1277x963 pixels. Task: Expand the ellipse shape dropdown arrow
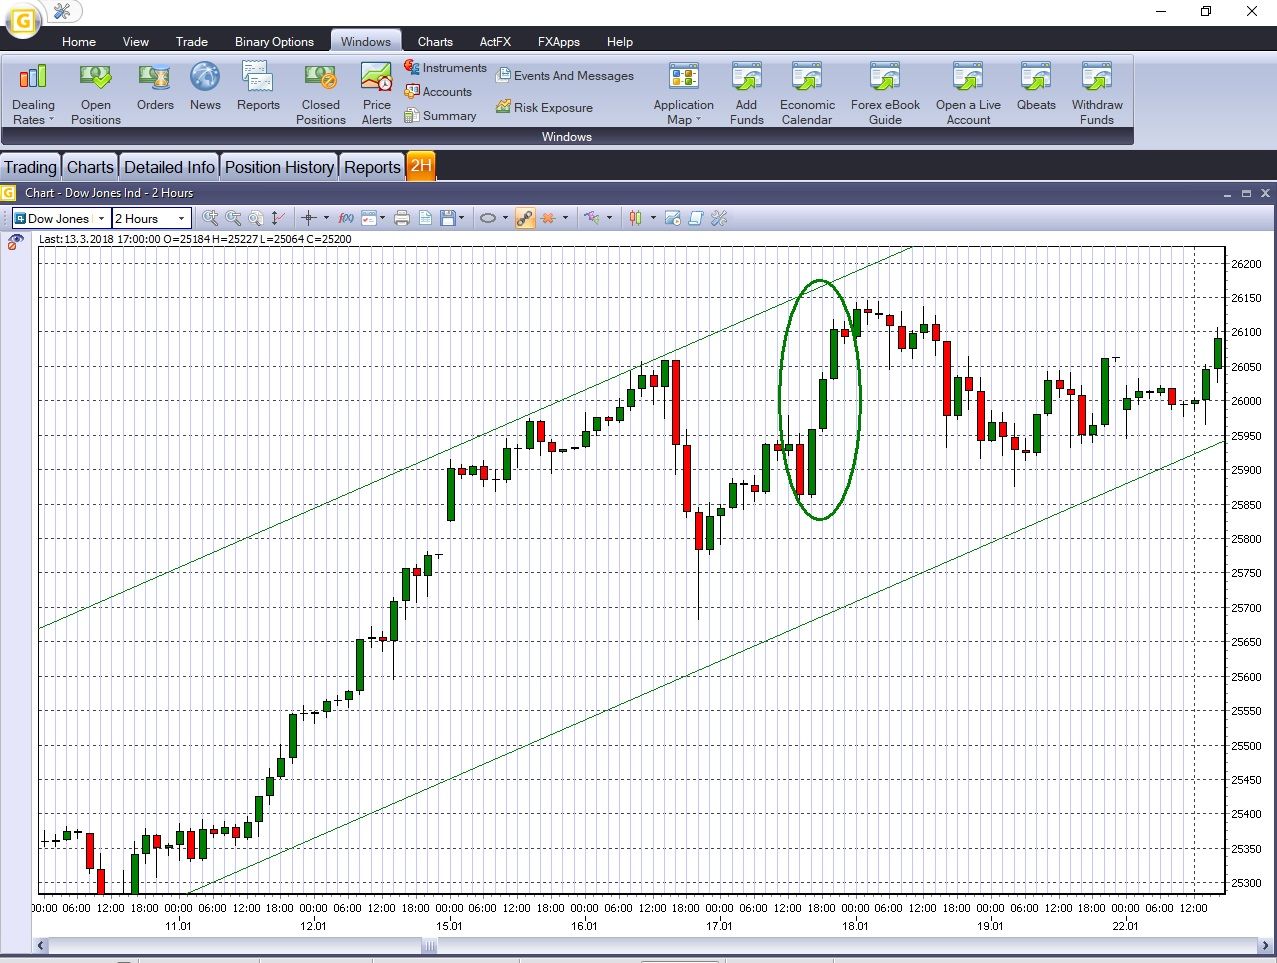click(505, 218)
